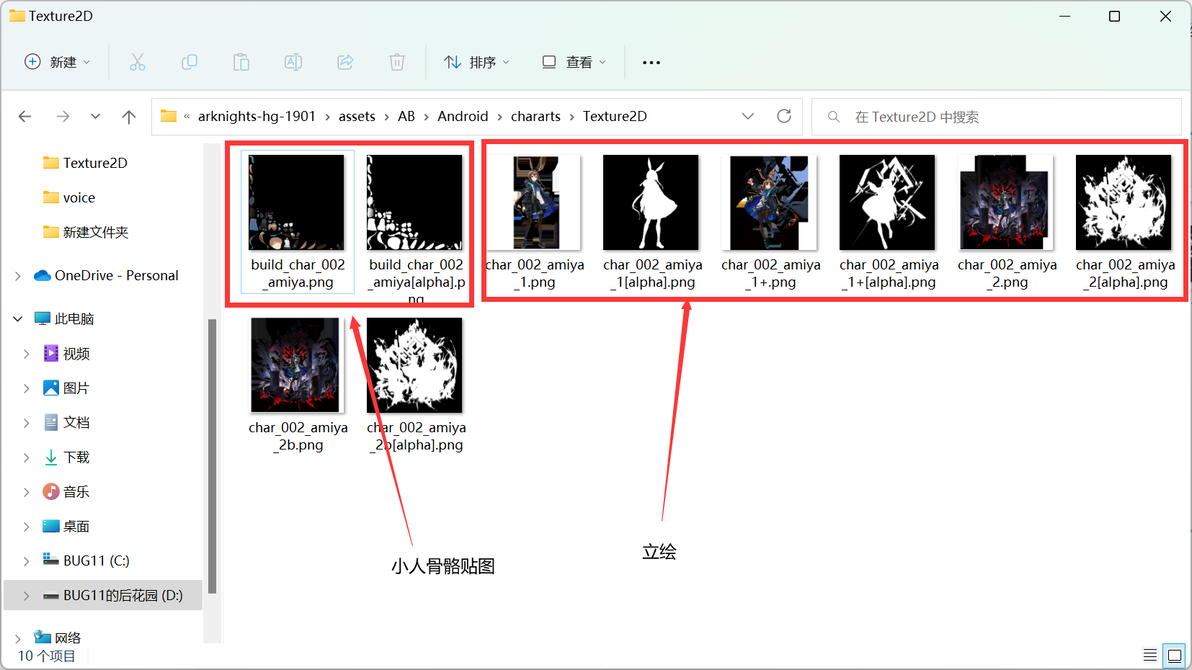Click the Copy icon in toolbar
Viewport: 1192px width, 670px height.
pos(189,62)
